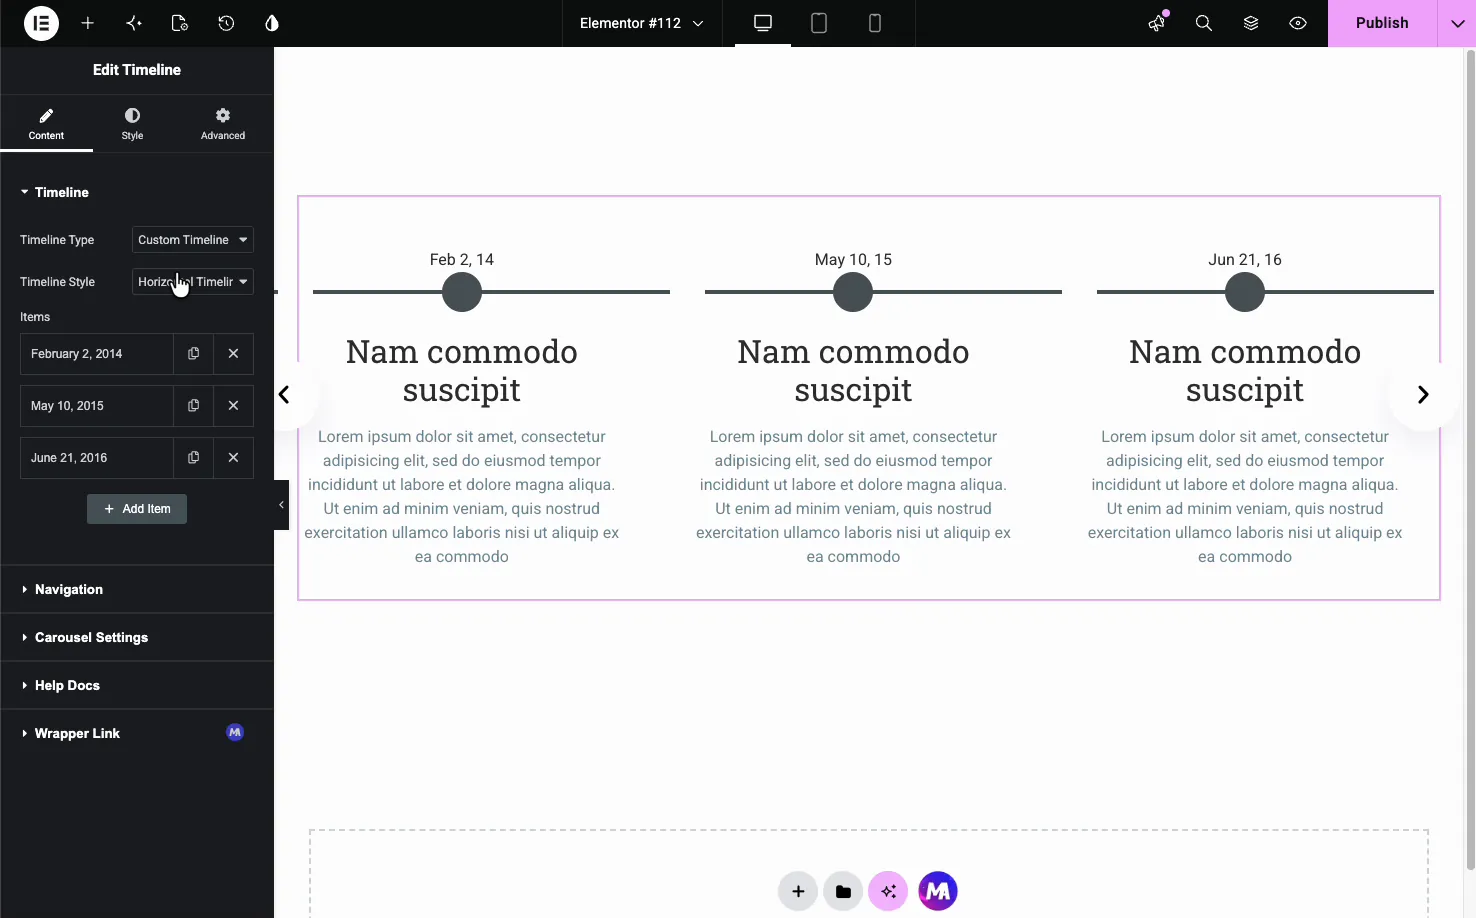This screenshot has width=1476, height=918.
Task: Select the February 2, 2014 item
Action: (x=97, y=354)
